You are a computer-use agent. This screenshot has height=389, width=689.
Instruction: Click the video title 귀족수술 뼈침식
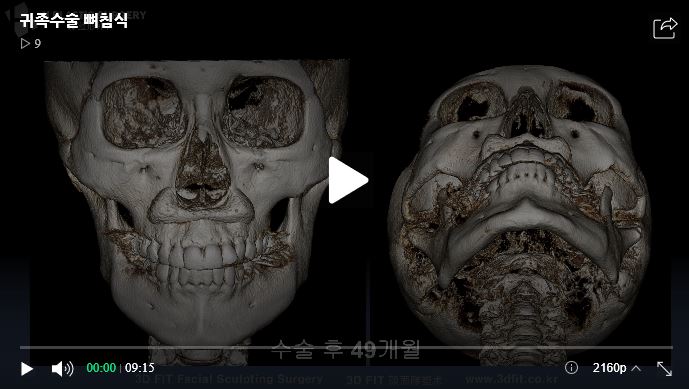coord(73,21)
